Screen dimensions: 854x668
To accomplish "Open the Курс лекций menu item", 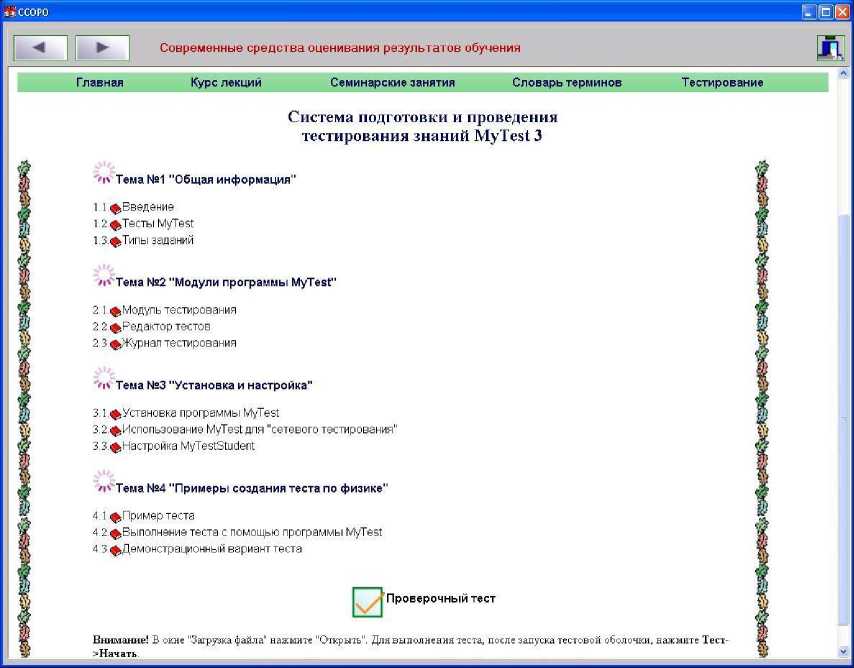I will tap(226, 83).
